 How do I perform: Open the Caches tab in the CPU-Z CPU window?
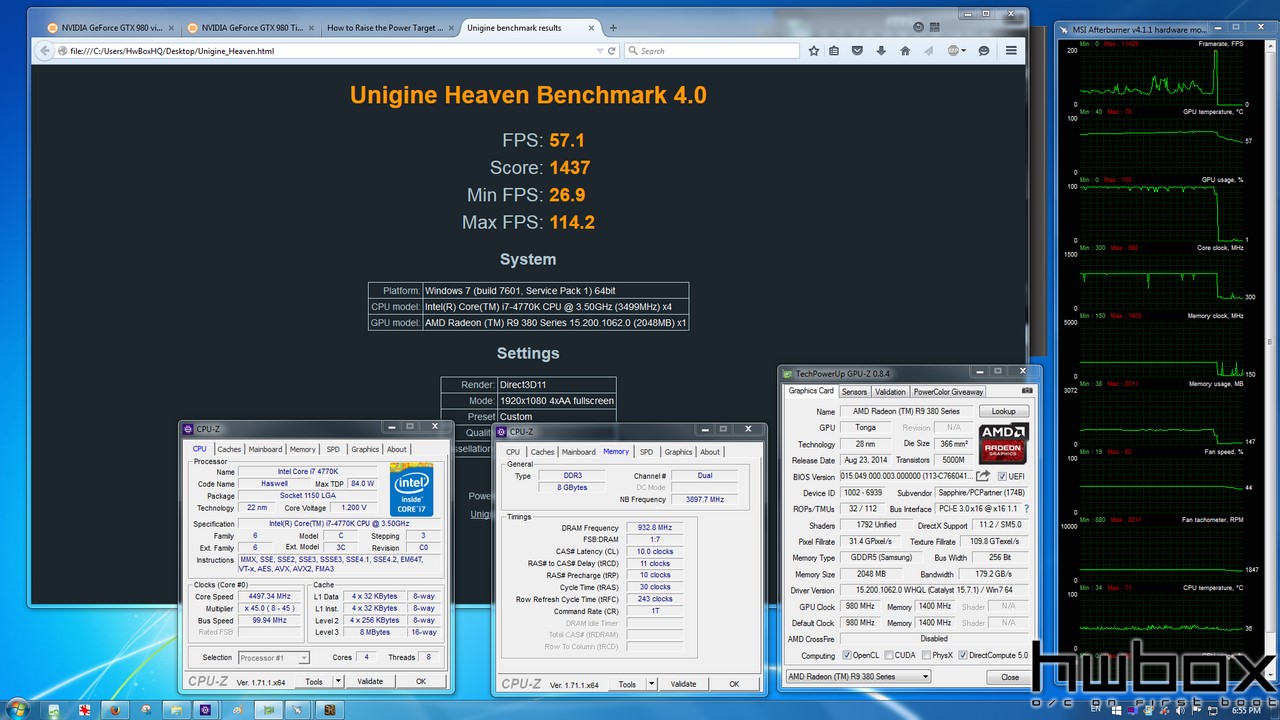[229, 449]
